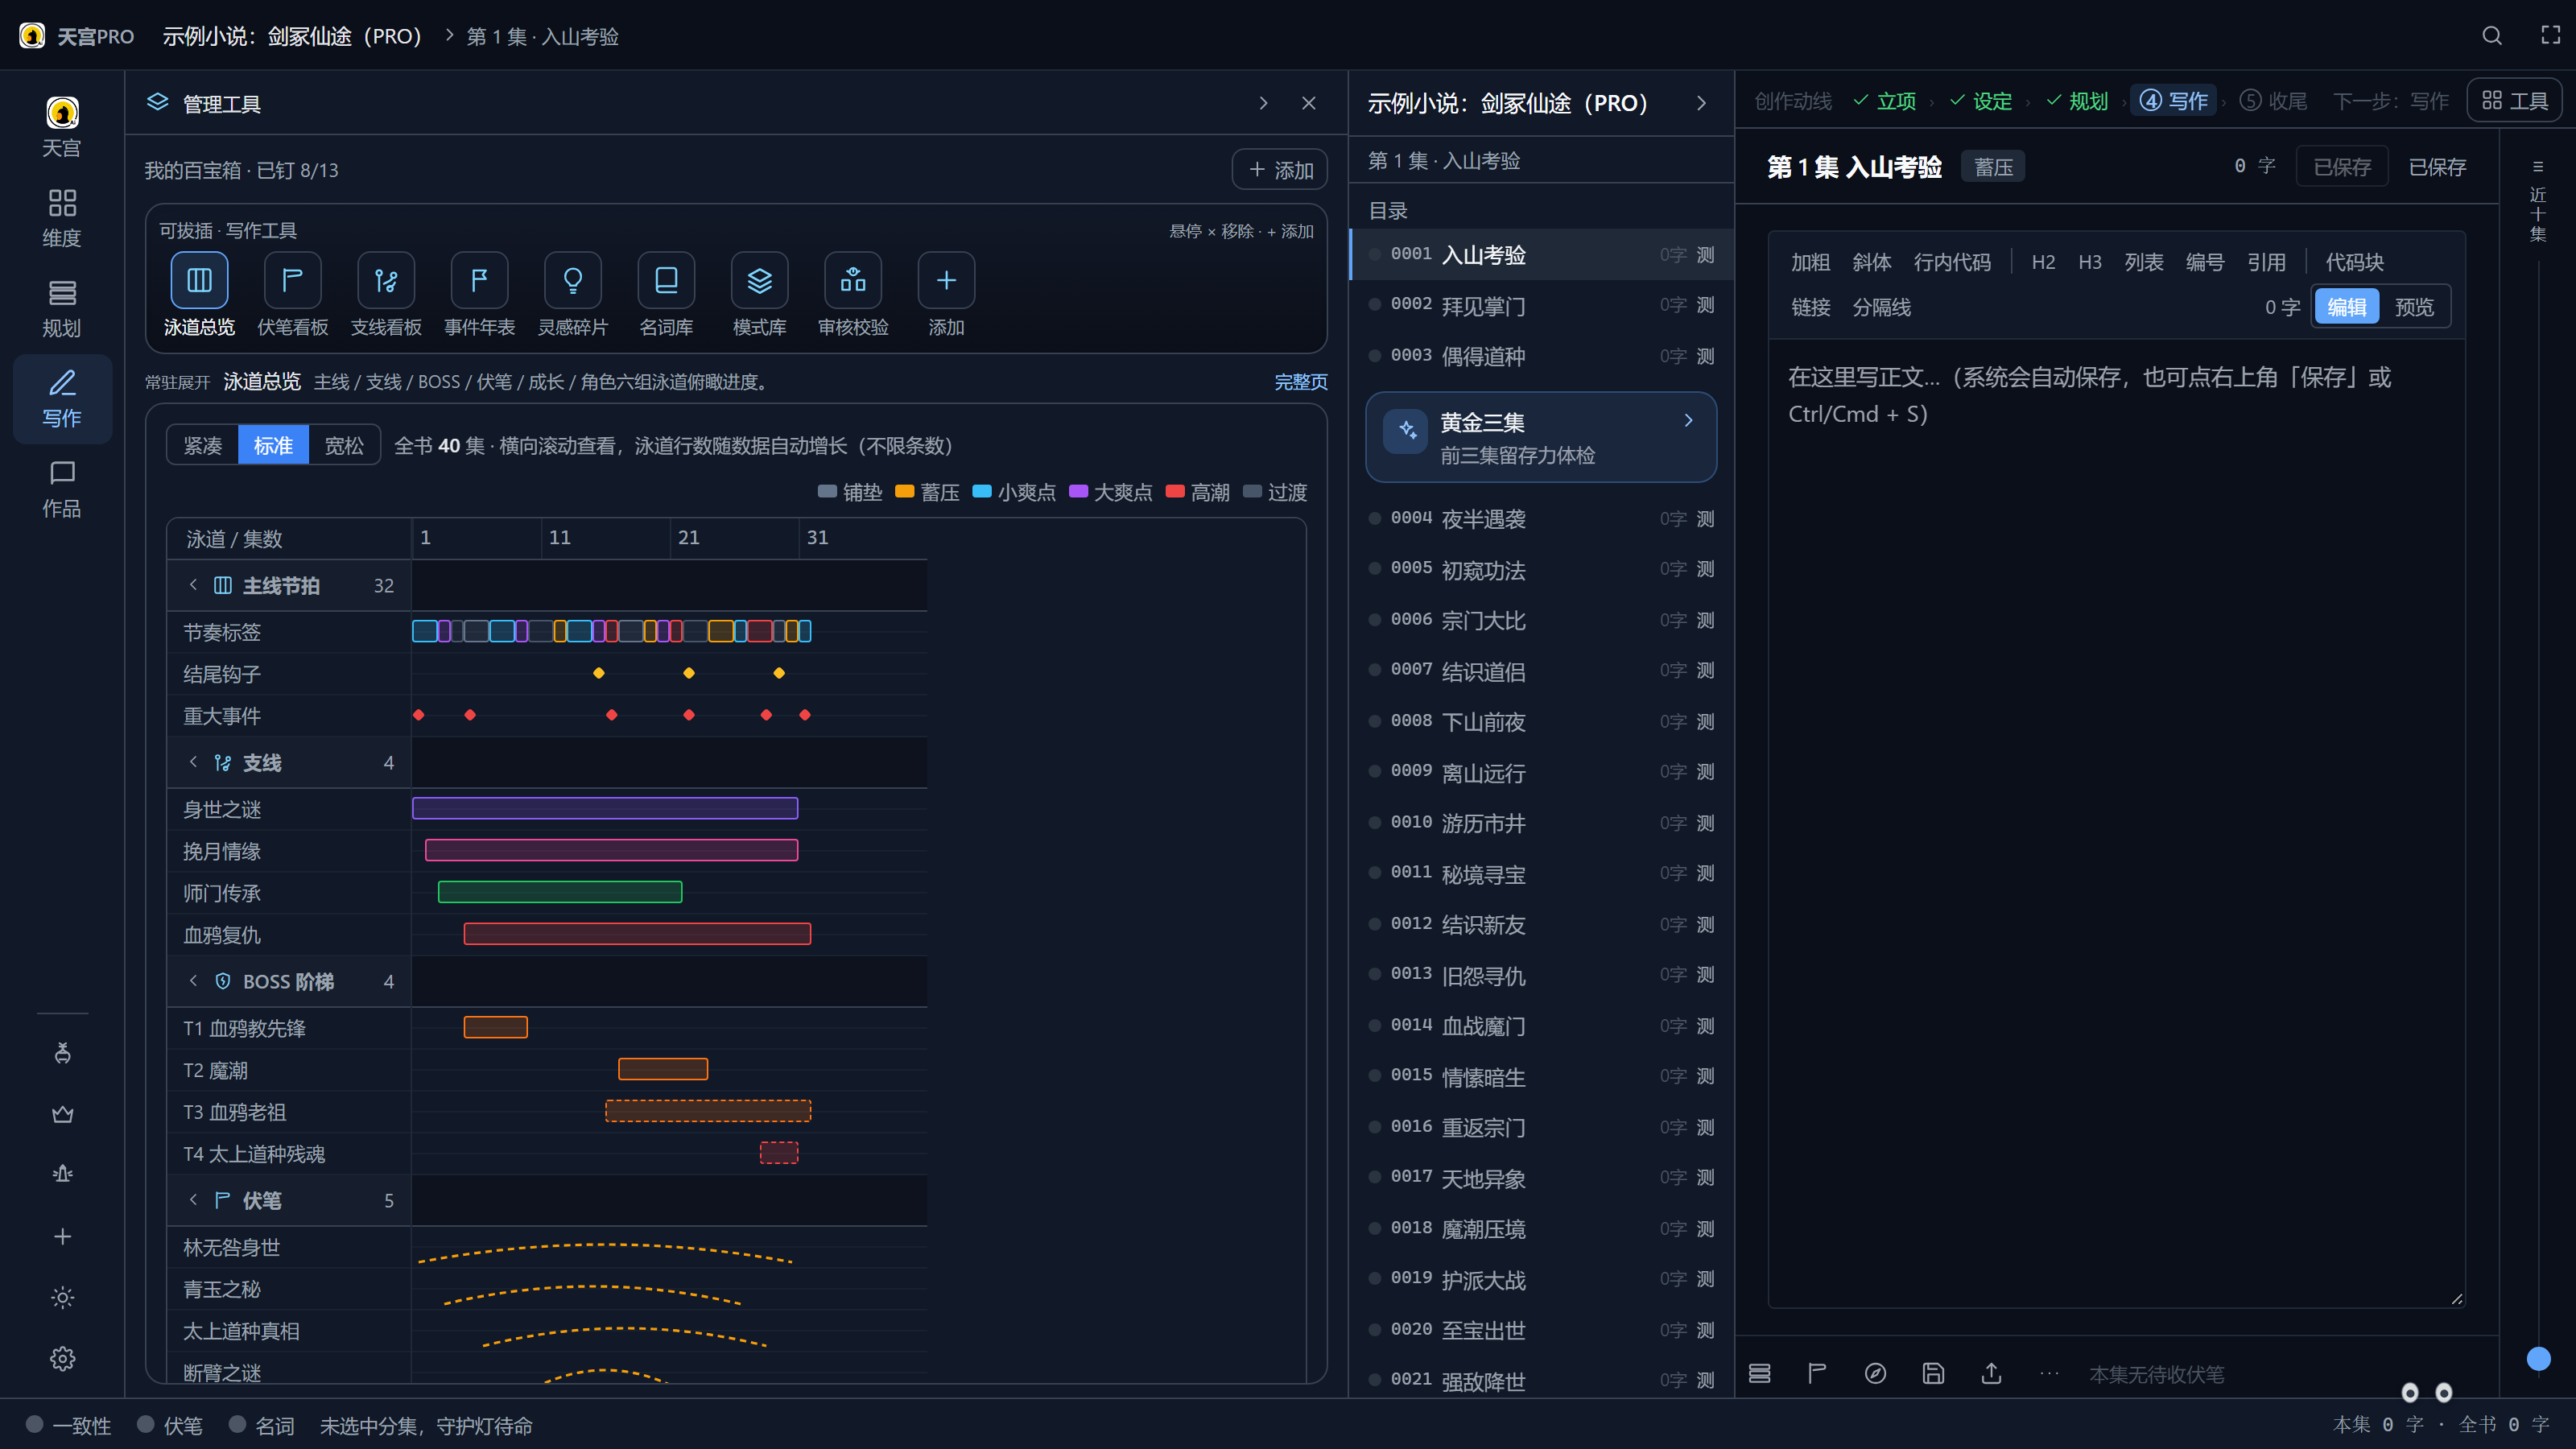
Task: Select 标准 density option
Action: tap(273, 446)
